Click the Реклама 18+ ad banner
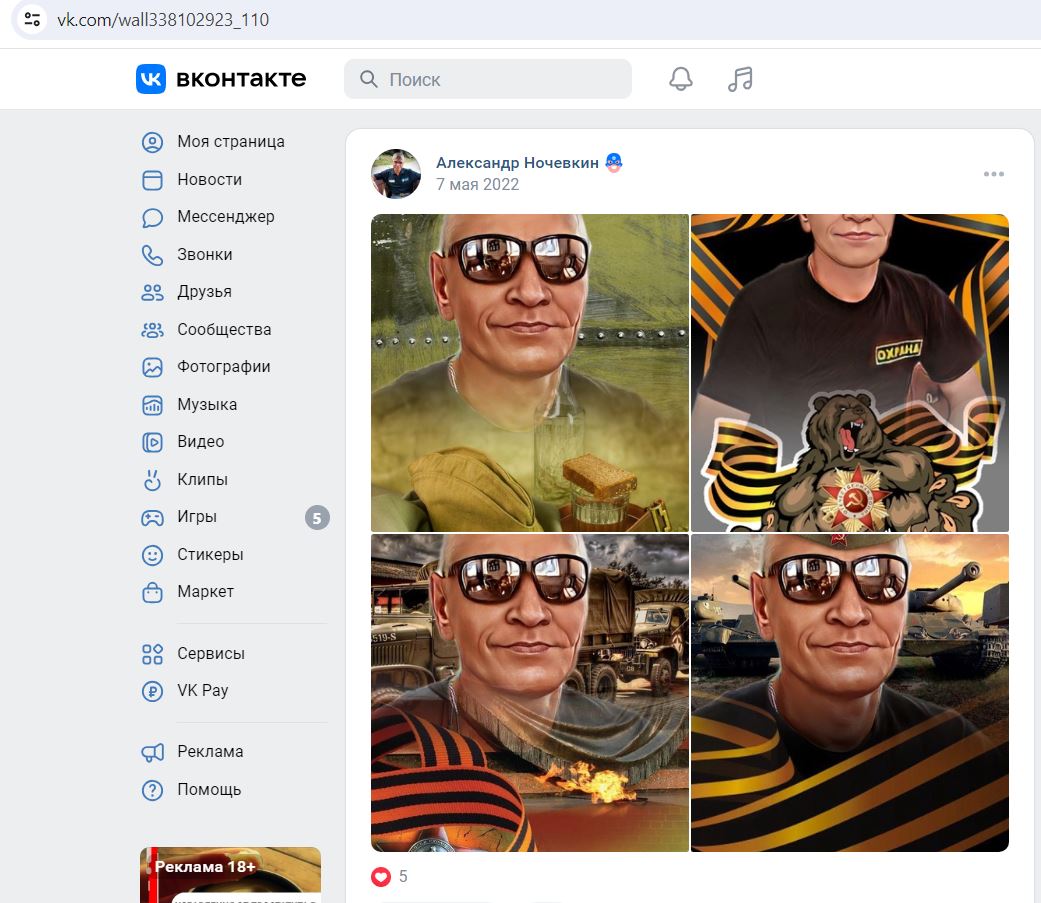The width and height of the screenshot is (1041, 903). 230,875
